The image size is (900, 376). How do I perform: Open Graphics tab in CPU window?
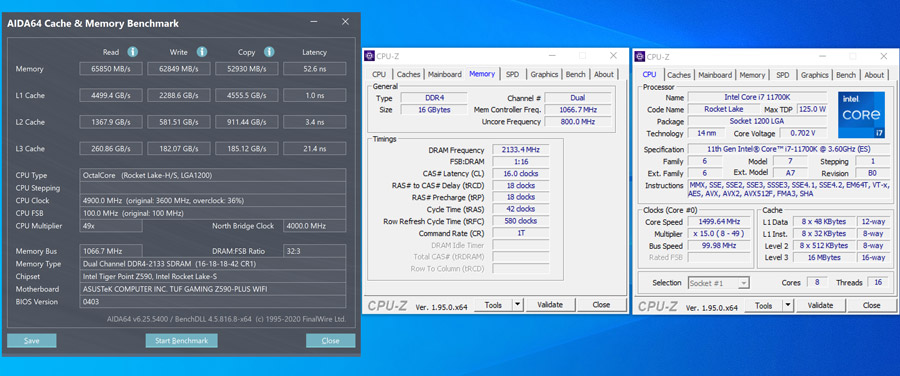pyautogui.click(x=814, y=75)
